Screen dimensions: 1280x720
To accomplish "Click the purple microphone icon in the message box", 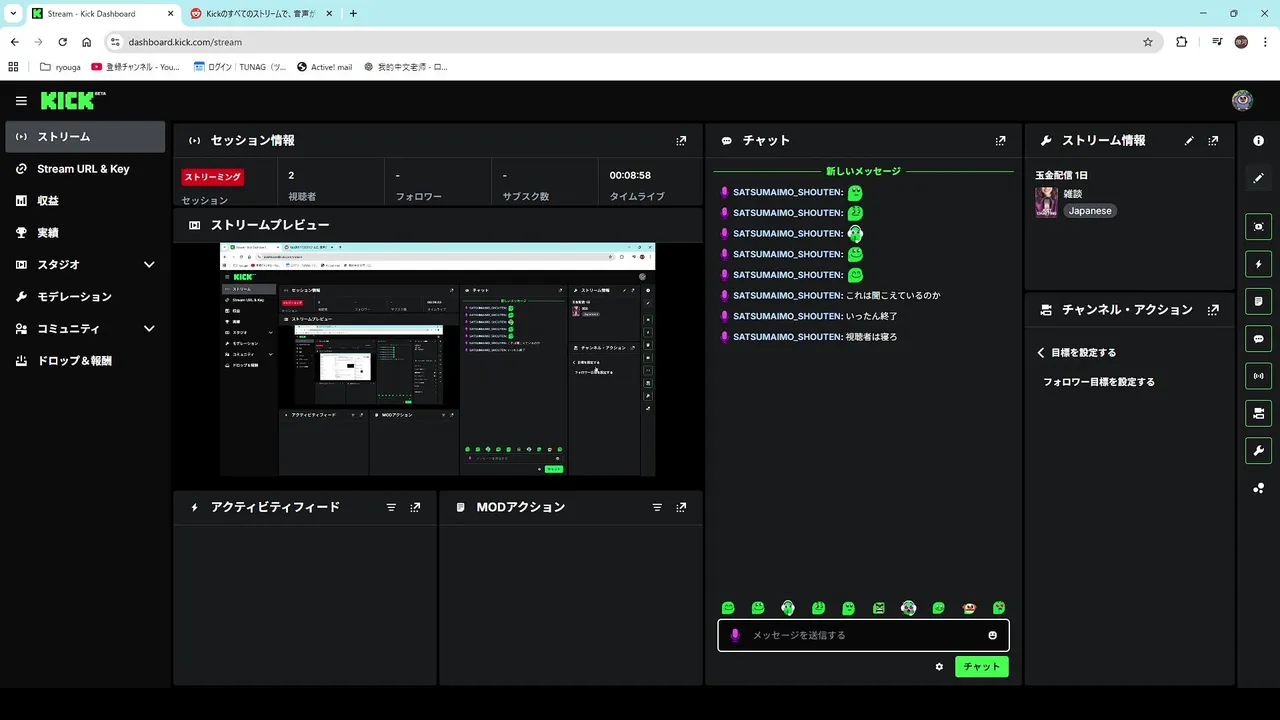I will (x=735, y=635).
